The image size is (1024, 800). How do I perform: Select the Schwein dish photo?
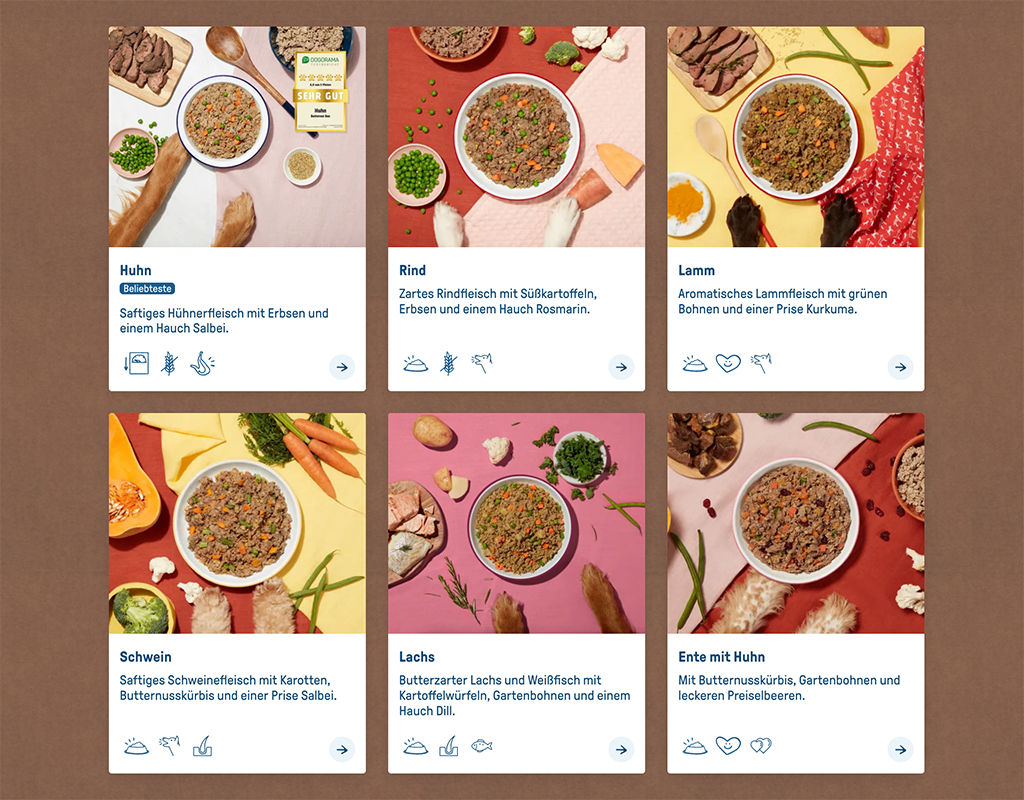tap(237, 523)
